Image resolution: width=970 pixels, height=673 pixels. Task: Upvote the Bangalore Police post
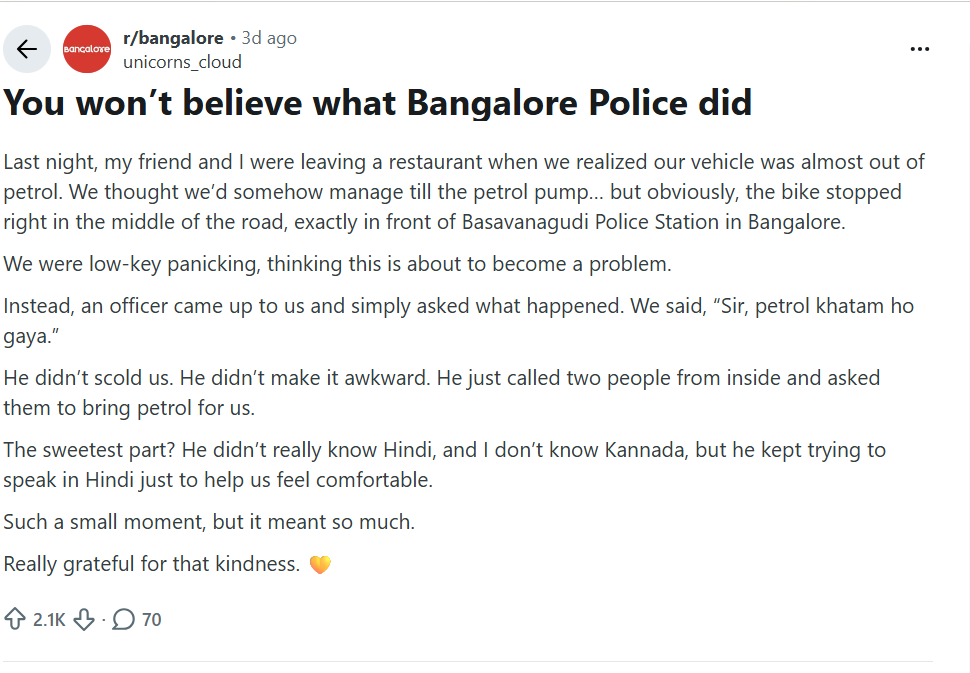point(15,619)
